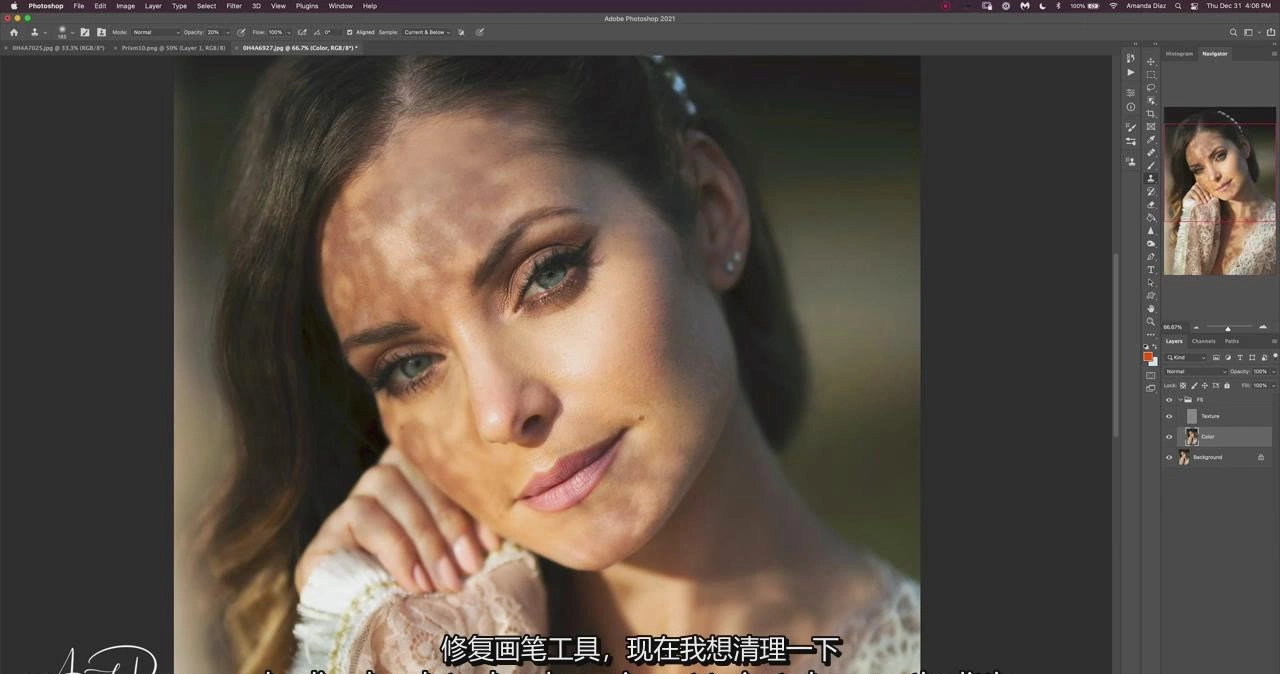Open the layer blend mode Normal dropdown
Screen dimensions: 1280x674
coord(1195,371)
